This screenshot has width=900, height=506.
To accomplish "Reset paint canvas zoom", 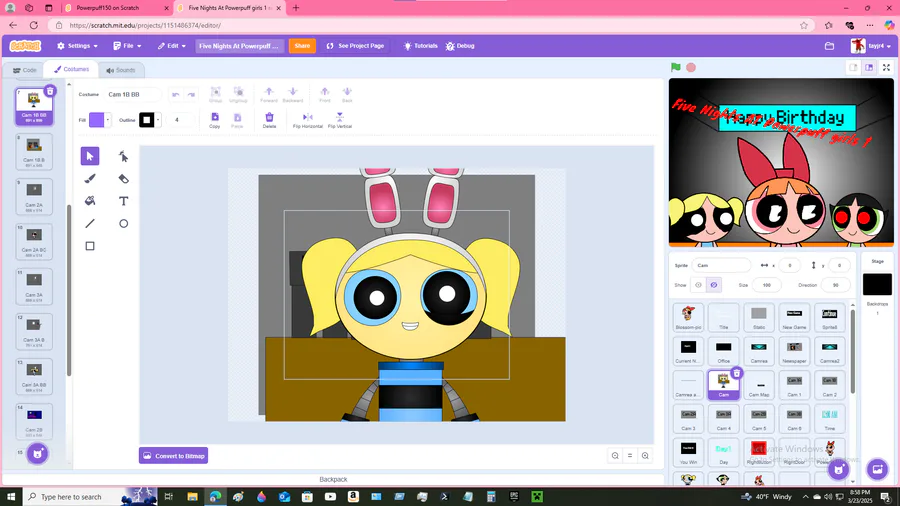I will coord(630,456).
